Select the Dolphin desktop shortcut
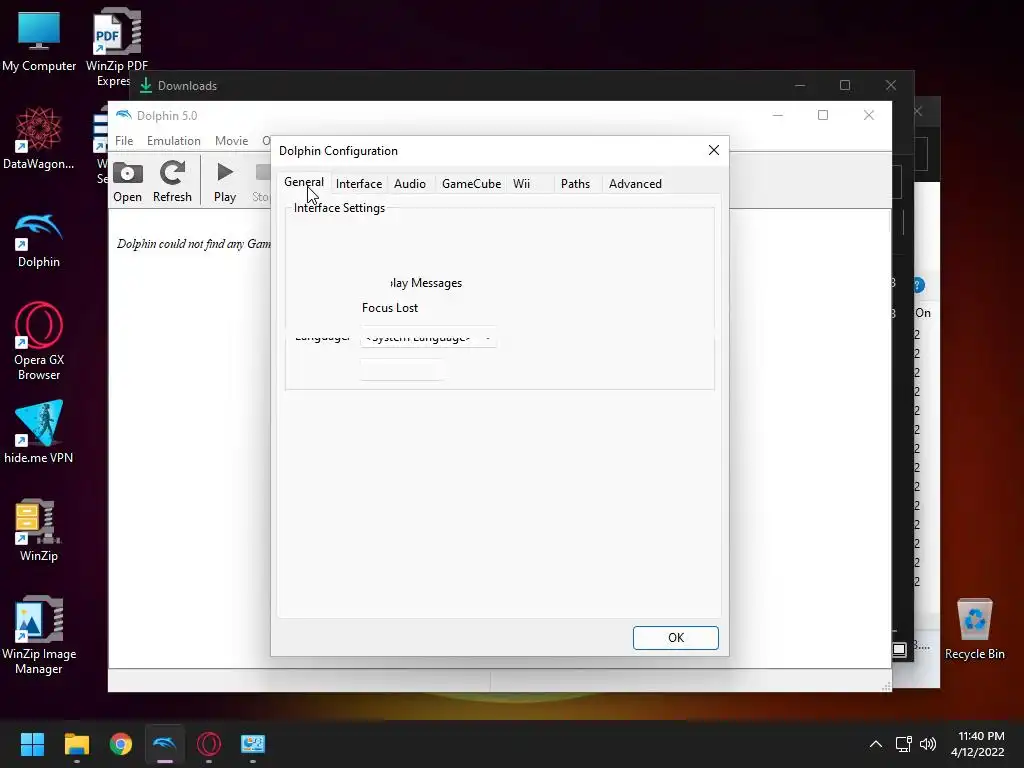 point(39,240)
